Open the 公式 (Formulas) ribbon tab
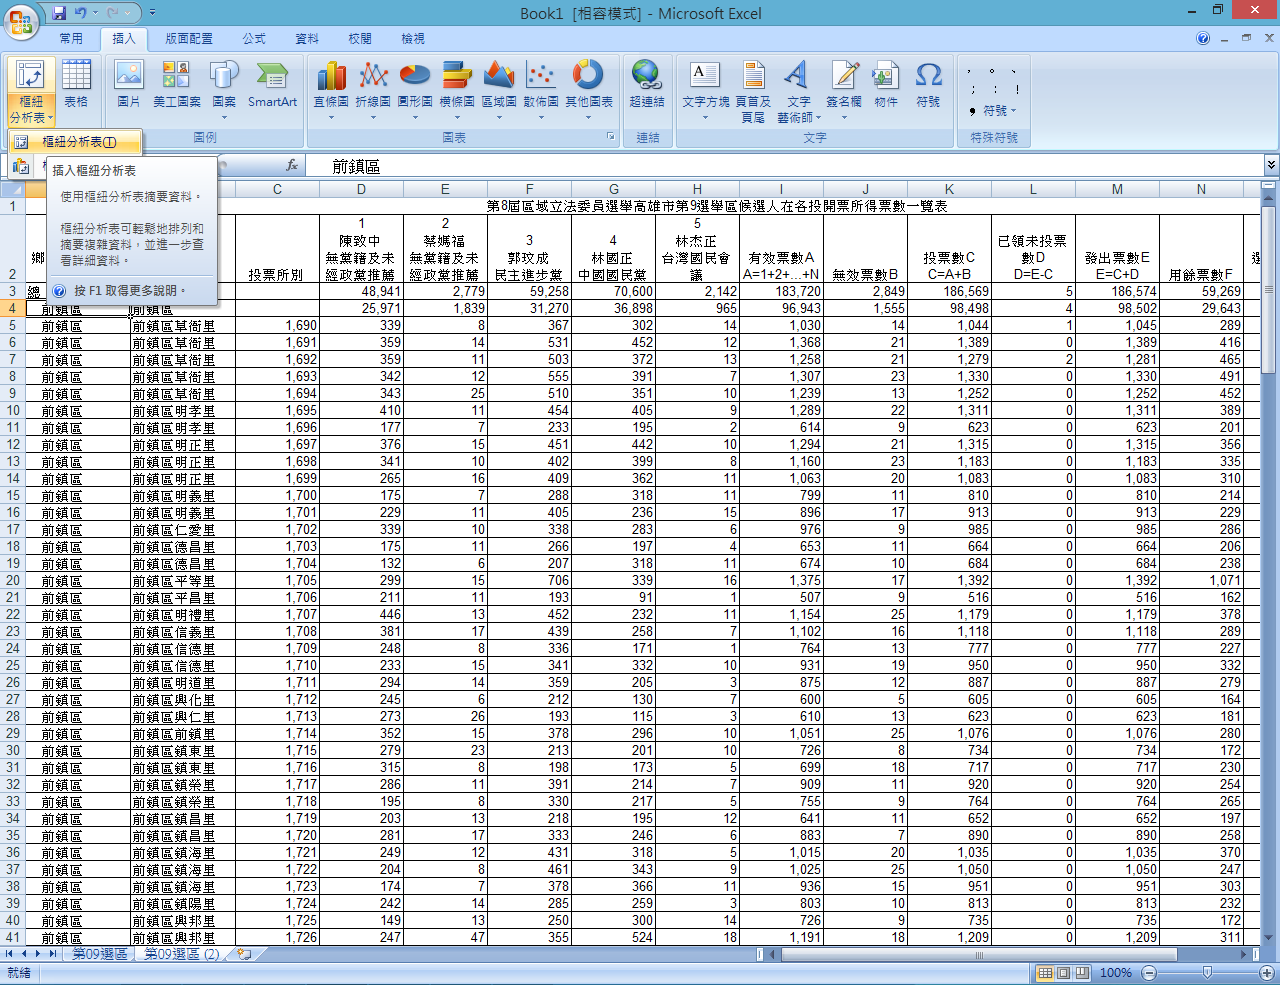 coord(254,39)
